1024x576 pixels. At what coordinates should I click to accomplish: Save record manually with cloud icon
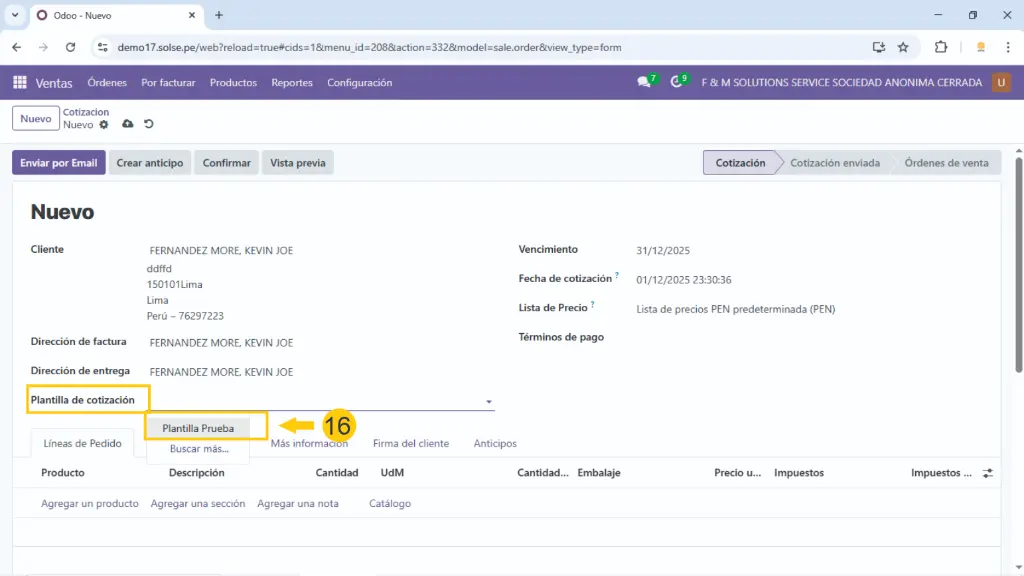pyautogui.click(x=127, y=124)
